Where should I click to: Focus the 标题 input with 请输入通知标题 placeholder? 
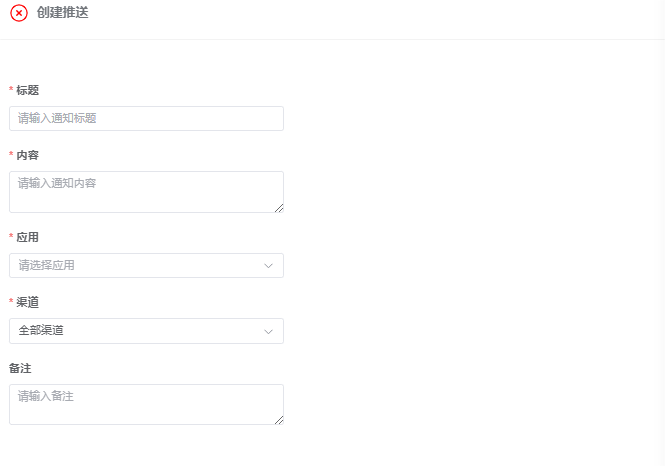[146, 118]
